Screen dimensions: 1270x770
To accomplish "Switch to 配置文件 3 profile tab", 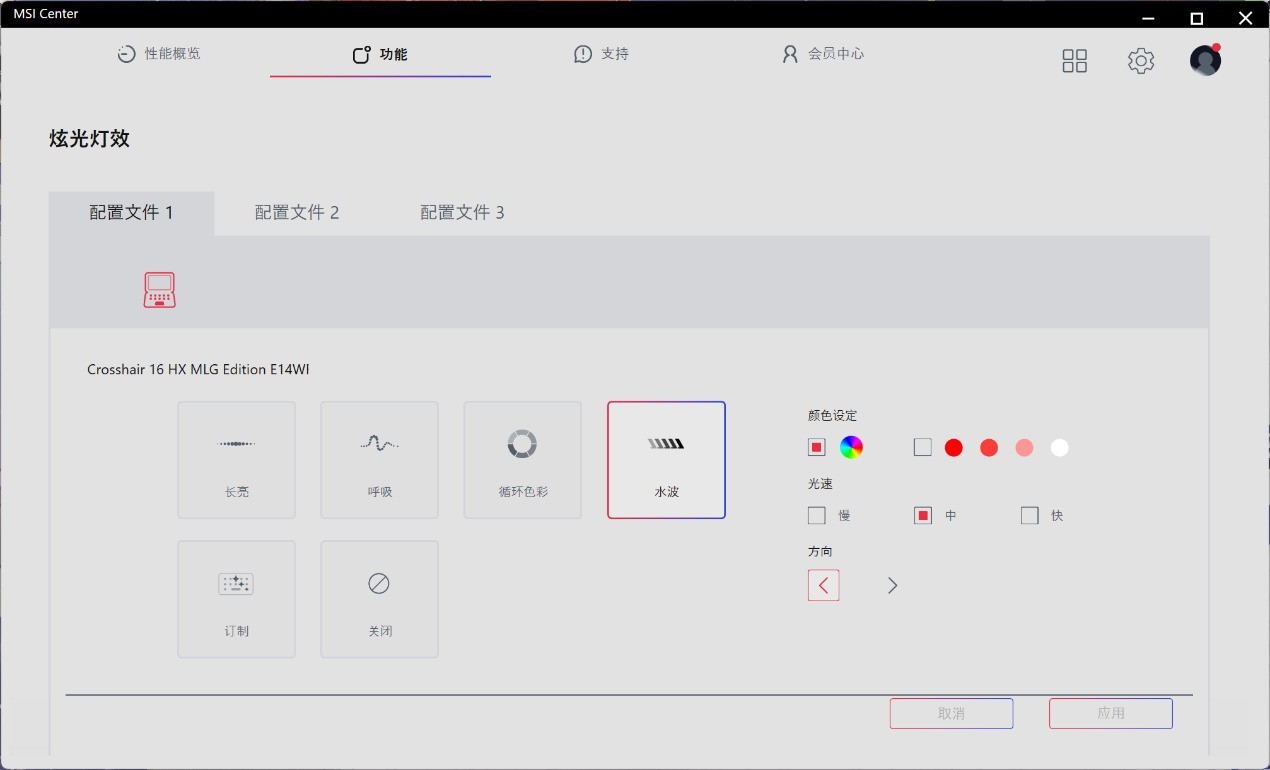I will tap(462, 213).
